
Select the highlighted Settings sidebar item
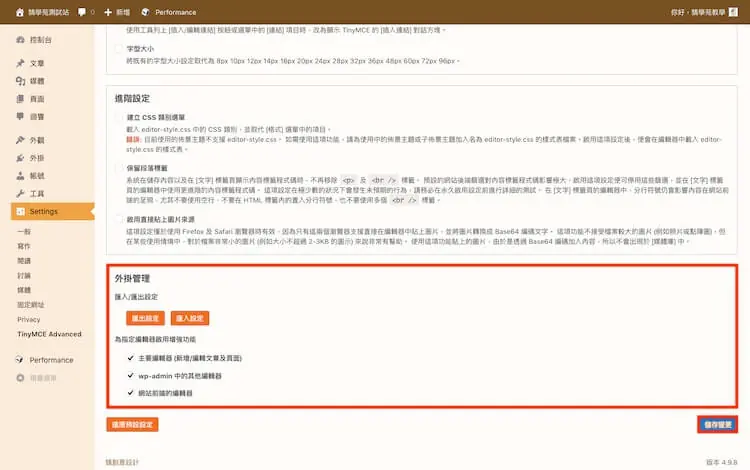coord(53,211)
